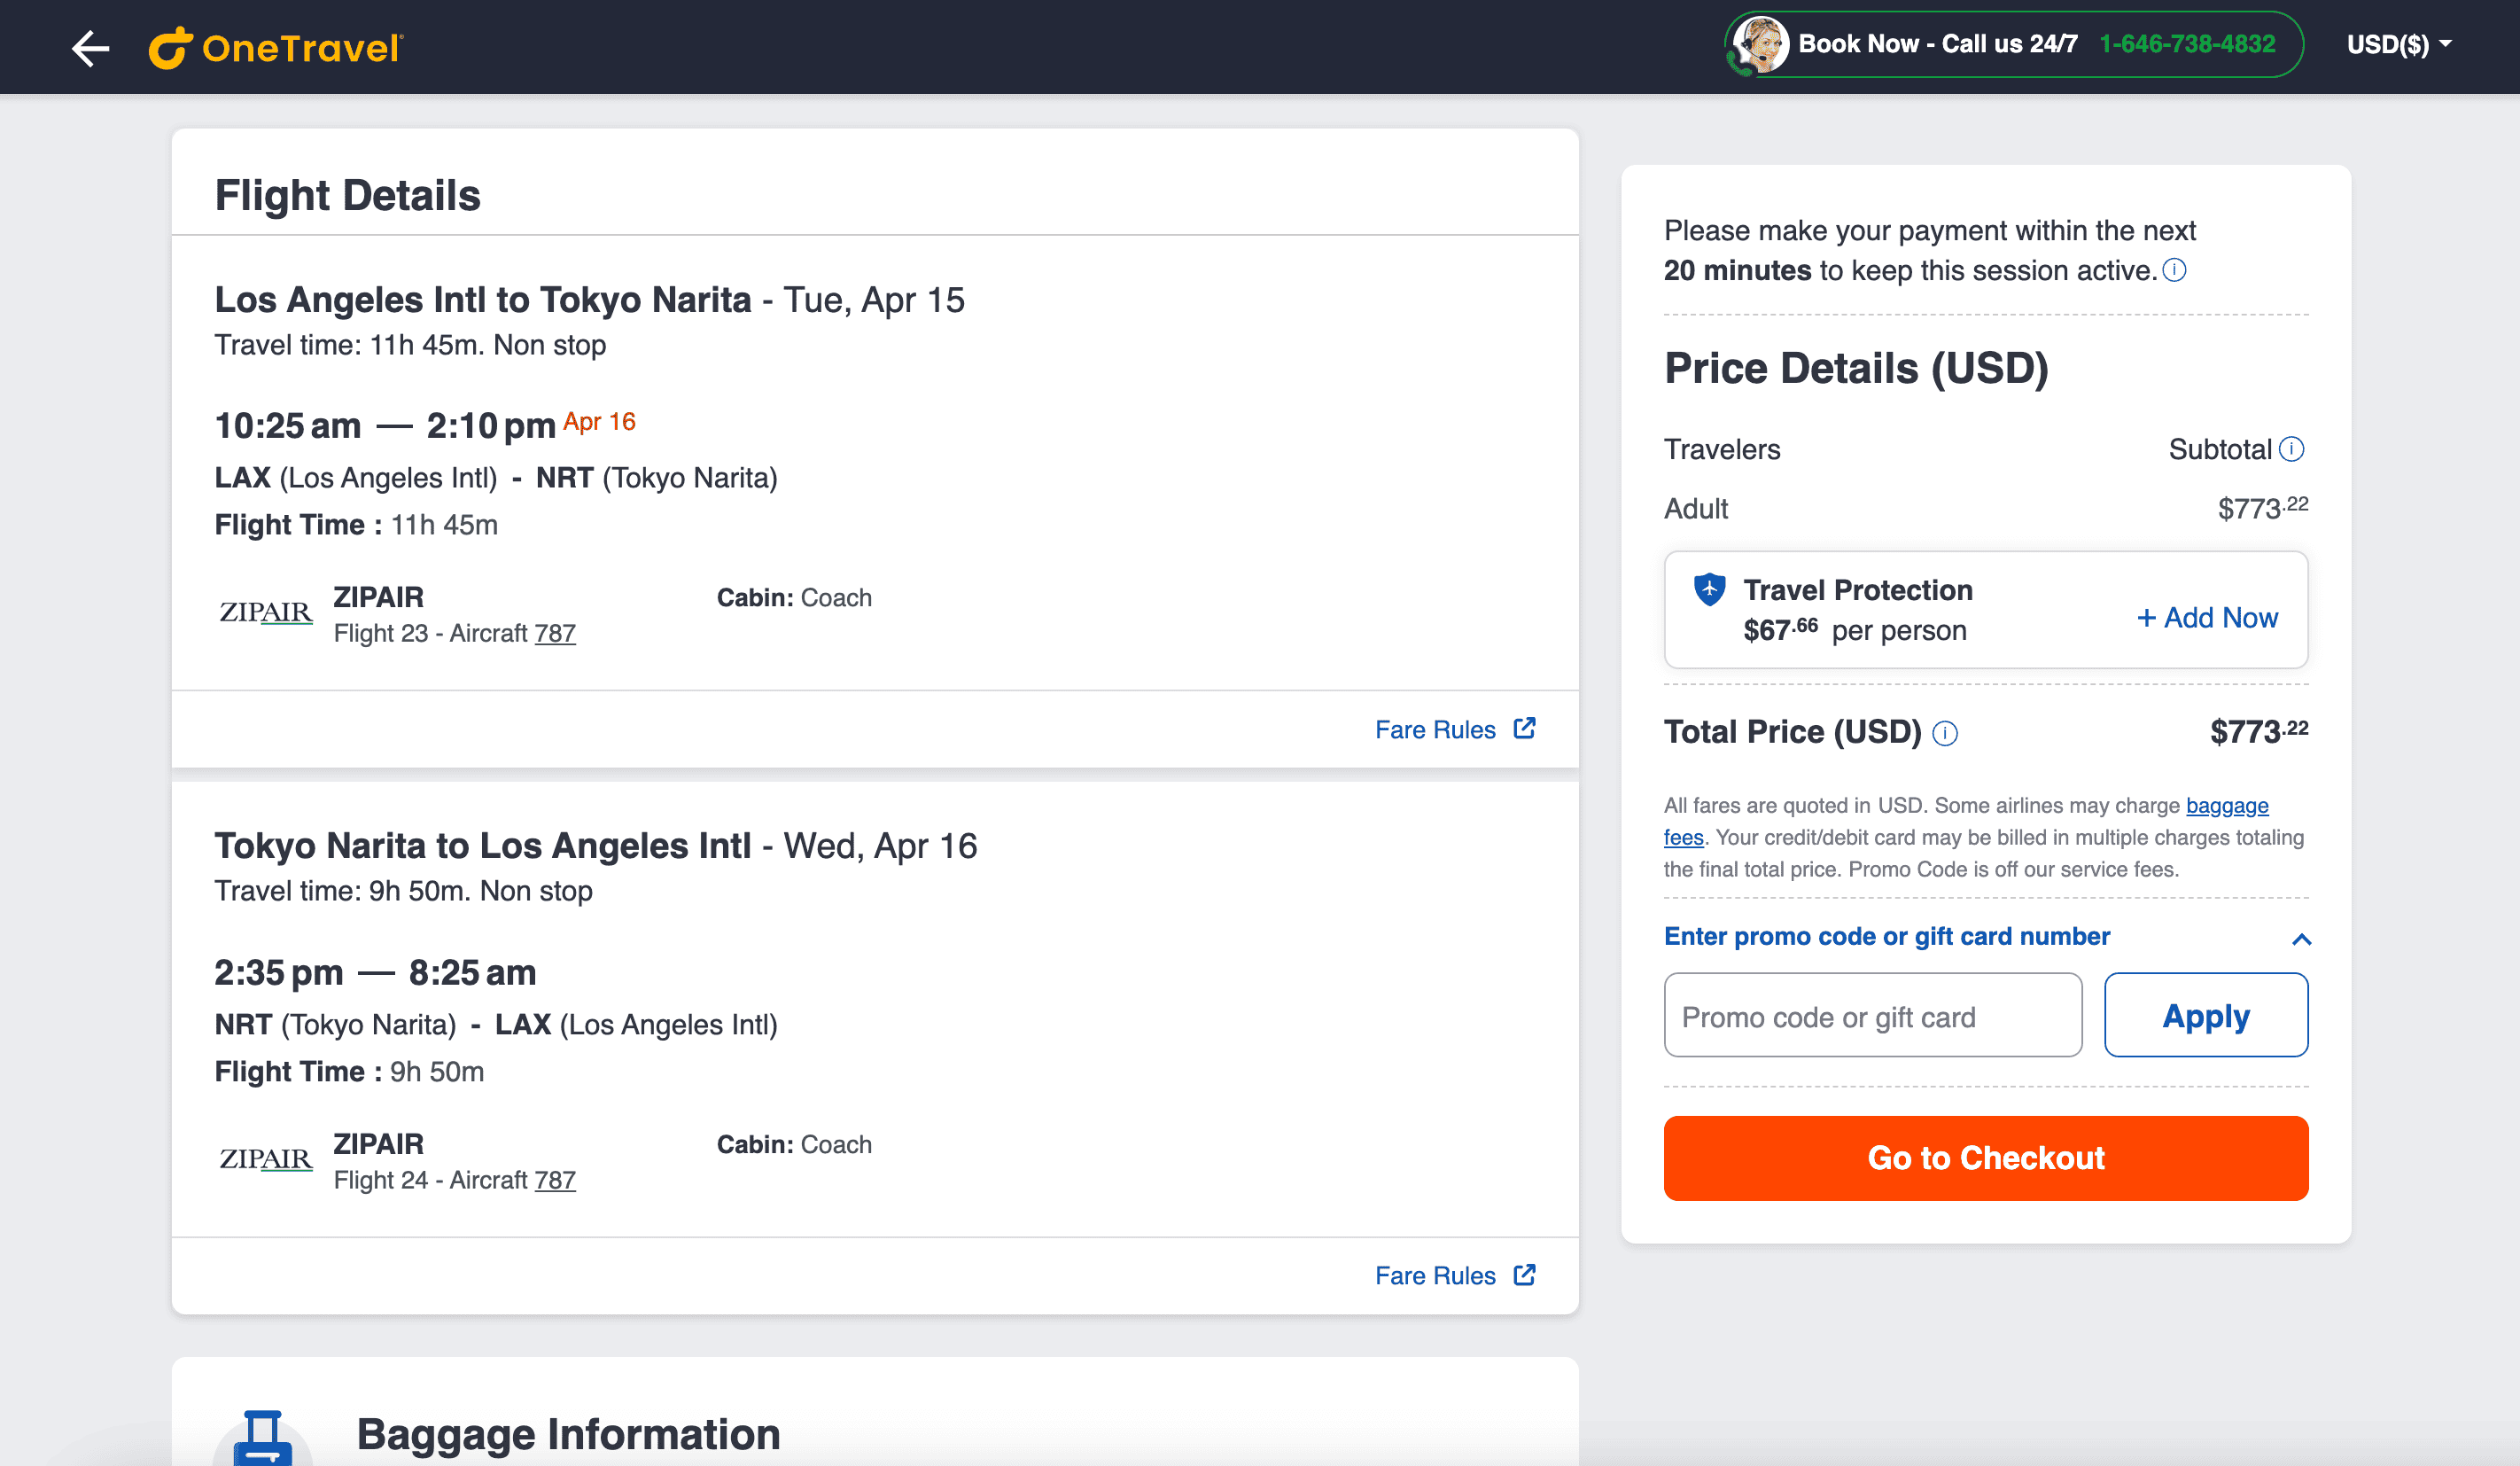Click the Subtotal info icon

tap(2291, 449)
